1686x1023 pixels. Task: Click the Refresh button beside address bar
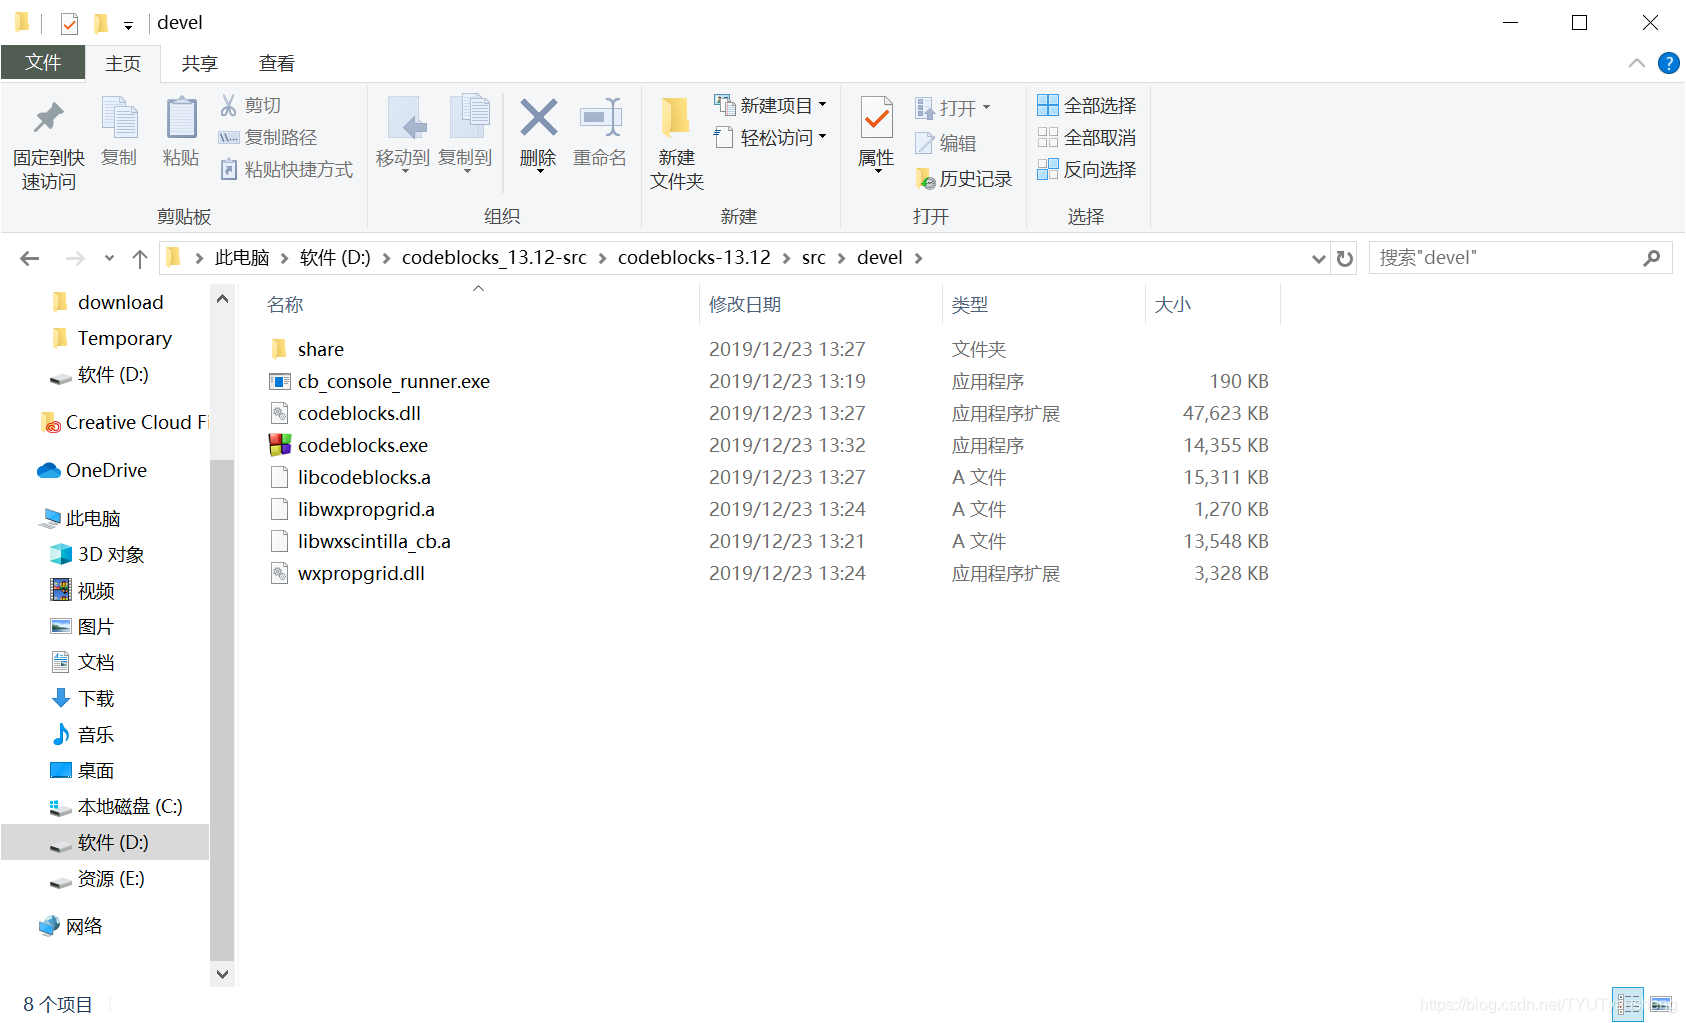click(x=1345, y=258)
